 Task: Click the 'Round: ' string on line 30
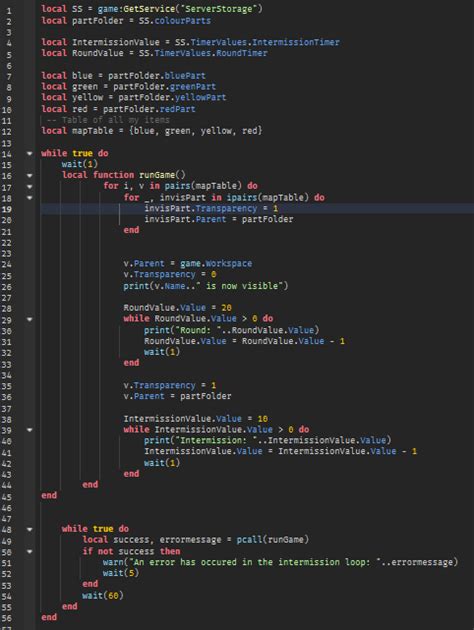200,330
